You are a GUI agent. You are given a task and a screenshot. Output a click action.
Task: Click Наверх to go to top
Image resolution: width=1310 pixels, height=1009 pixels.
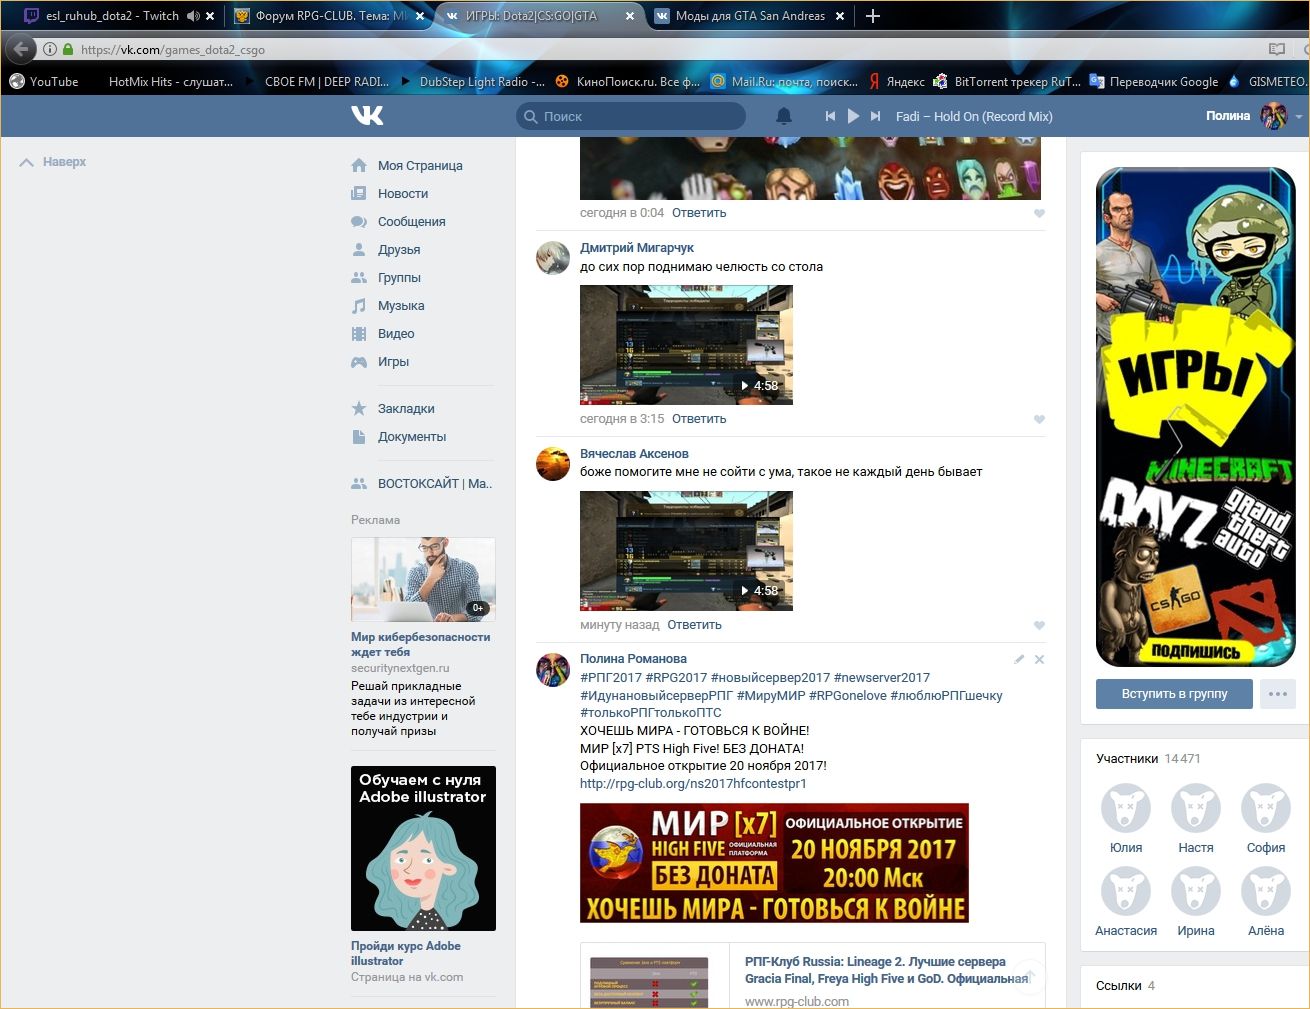tap(53, 162)
